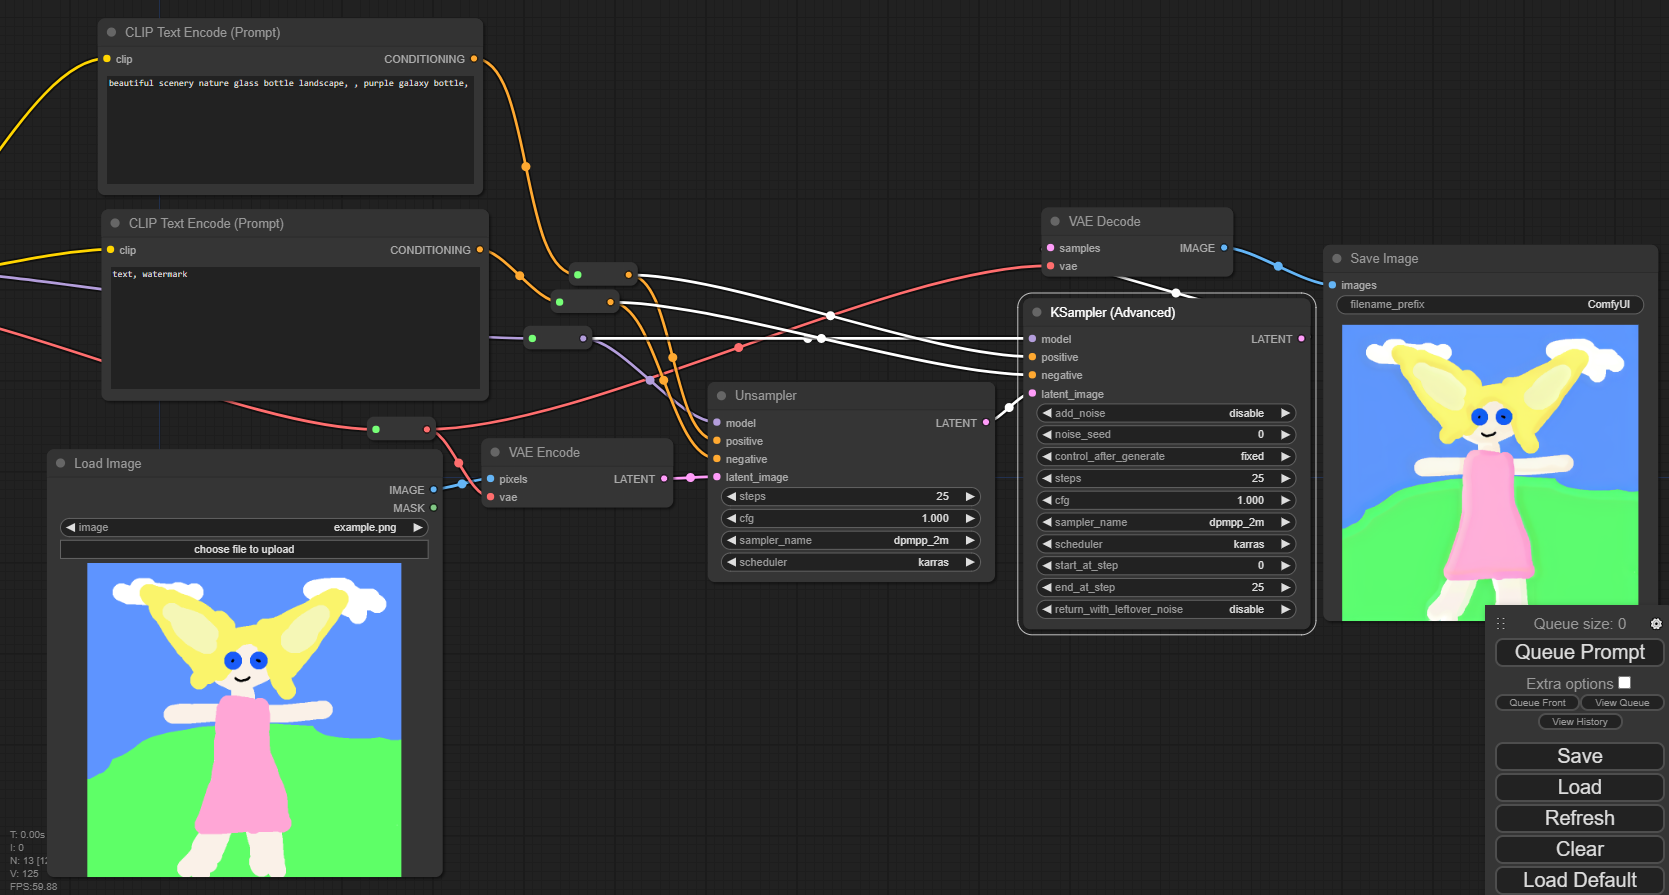The image size is (1669, 895).
Task: Open the KSampler sampler_name dropdown
Action: click(x=1166, y=522)
